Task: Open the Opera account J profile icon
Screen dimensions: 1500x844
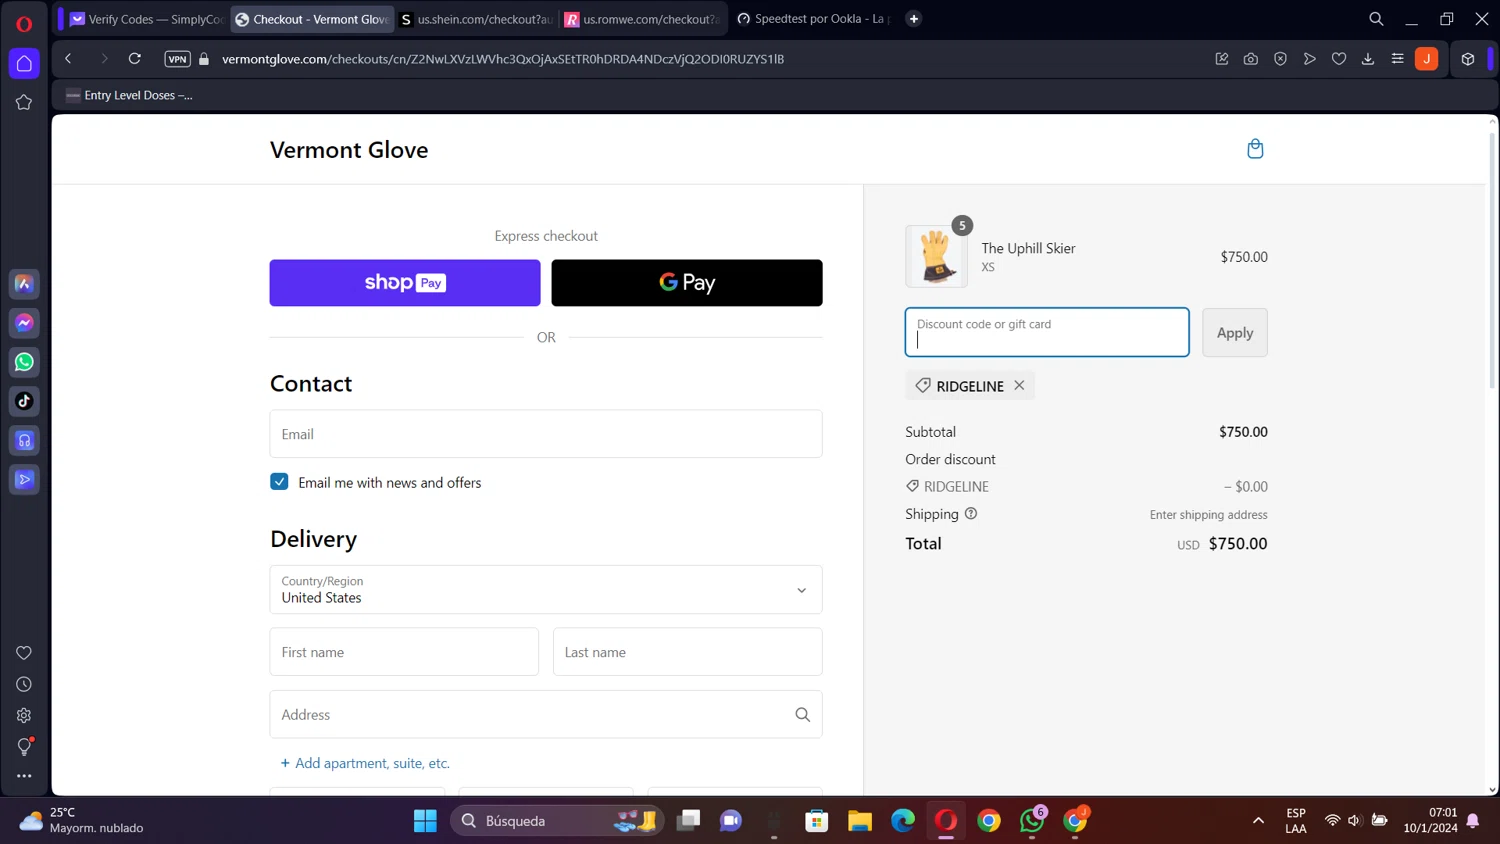Action: (x=1427, y=59)
